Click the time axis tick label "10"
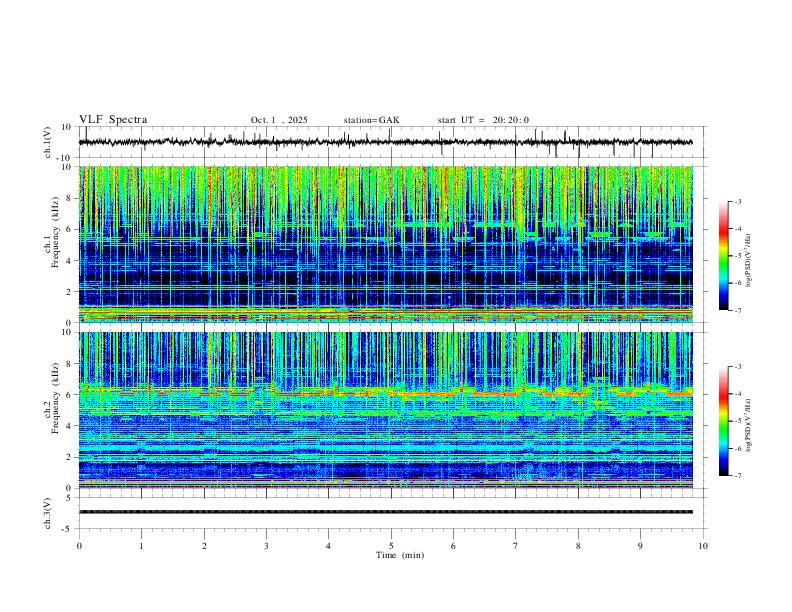This screenshot has height=612, width=792. pyautogui.click(x=703, y=546)
